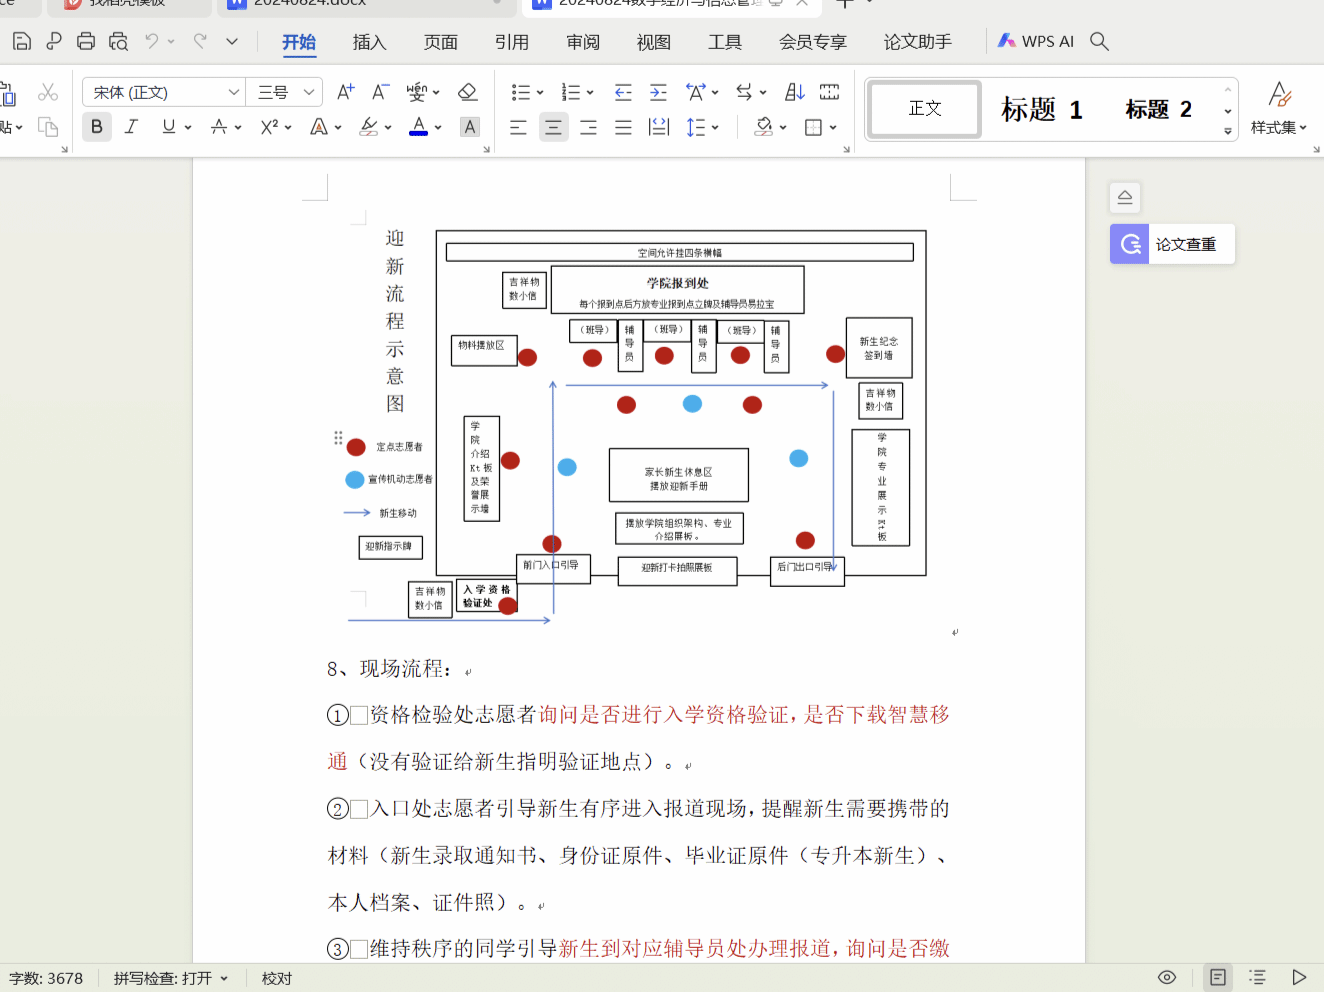Open the font name dropdown 宋体 (正文)

pyautogui.click(x=233, y=92)
